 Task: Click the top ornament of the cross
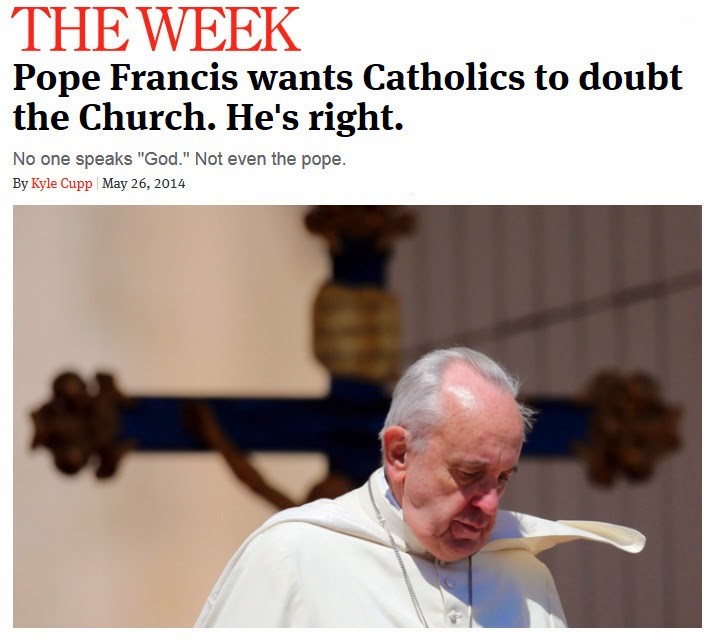point(360,225)
